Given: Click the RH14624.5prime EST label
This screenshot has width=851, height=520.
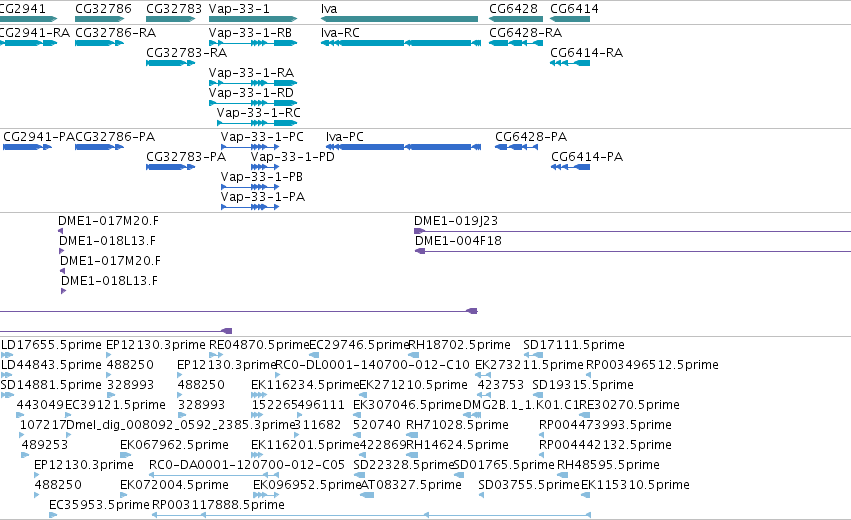Looking at the screenshot, I should tap(458, 445).
